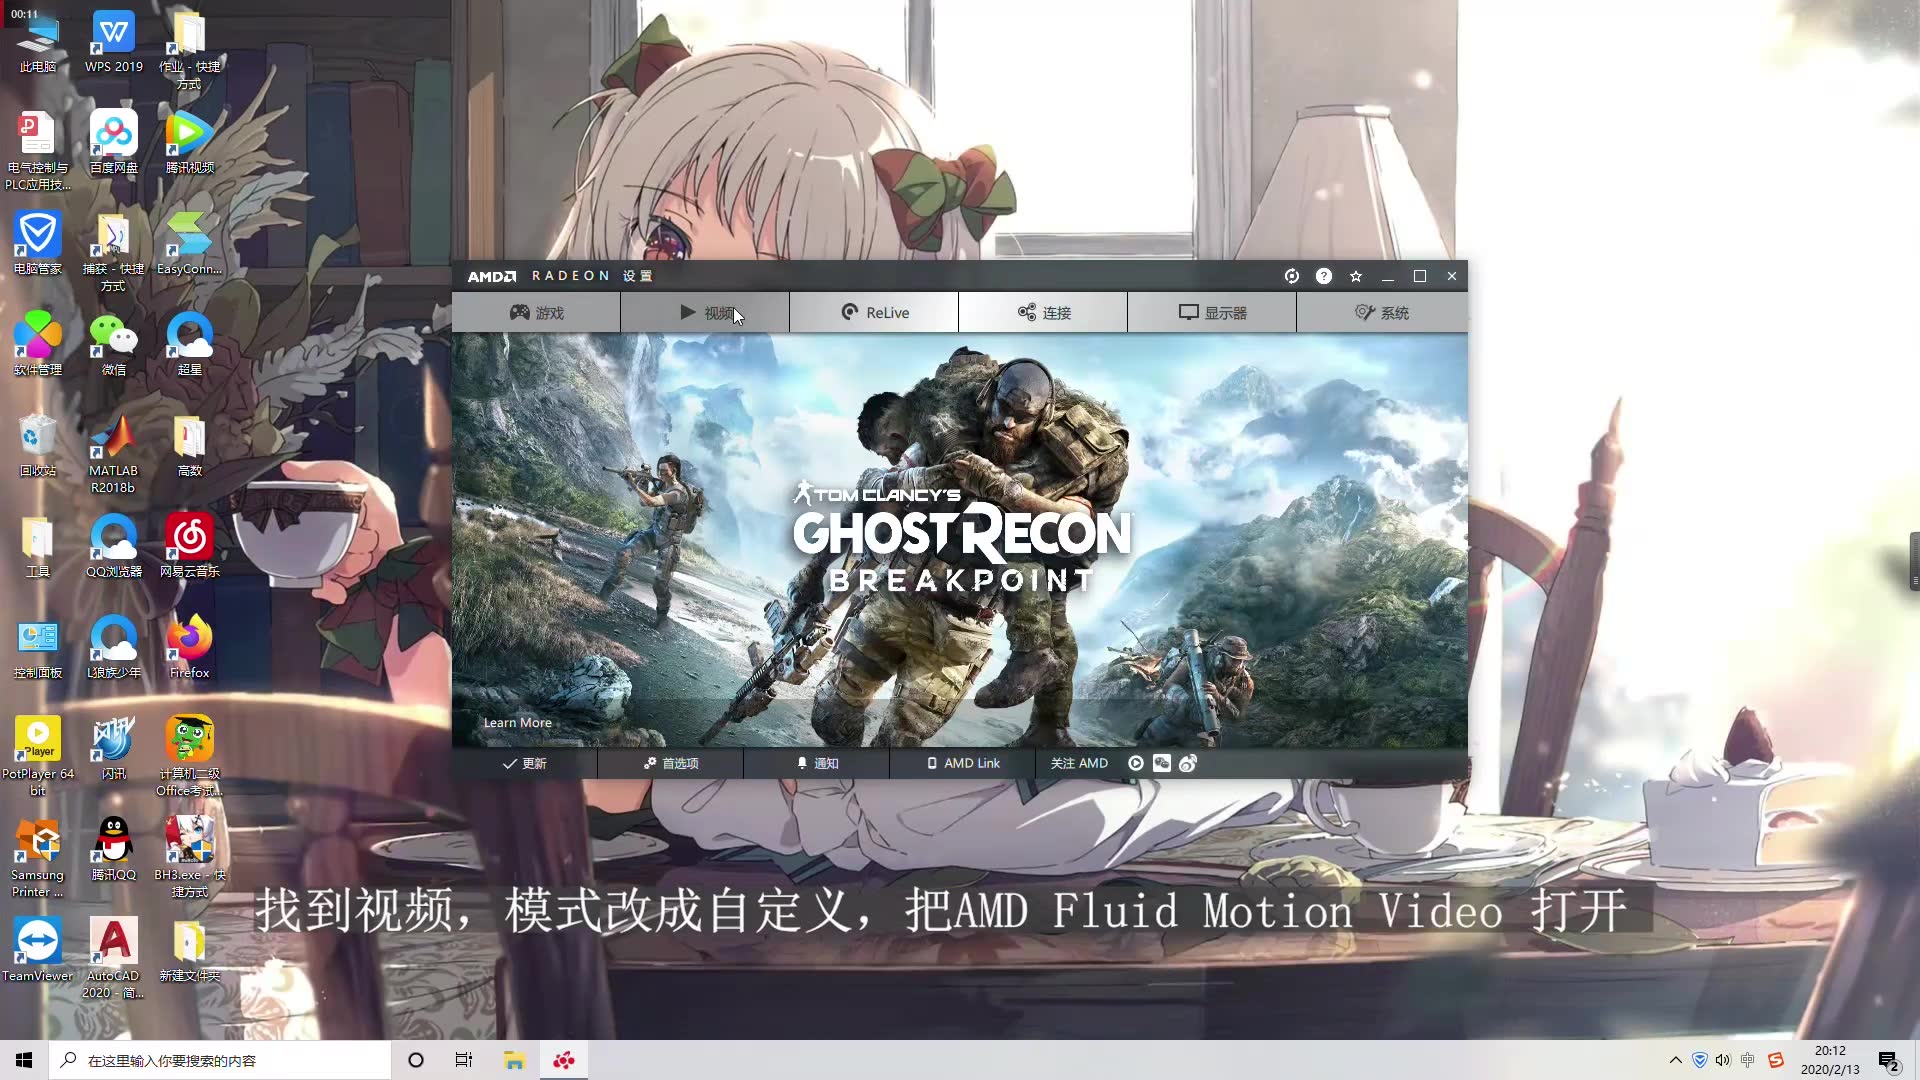Open Radeon preferences (首选项 gear icon)

pos(670,763)
